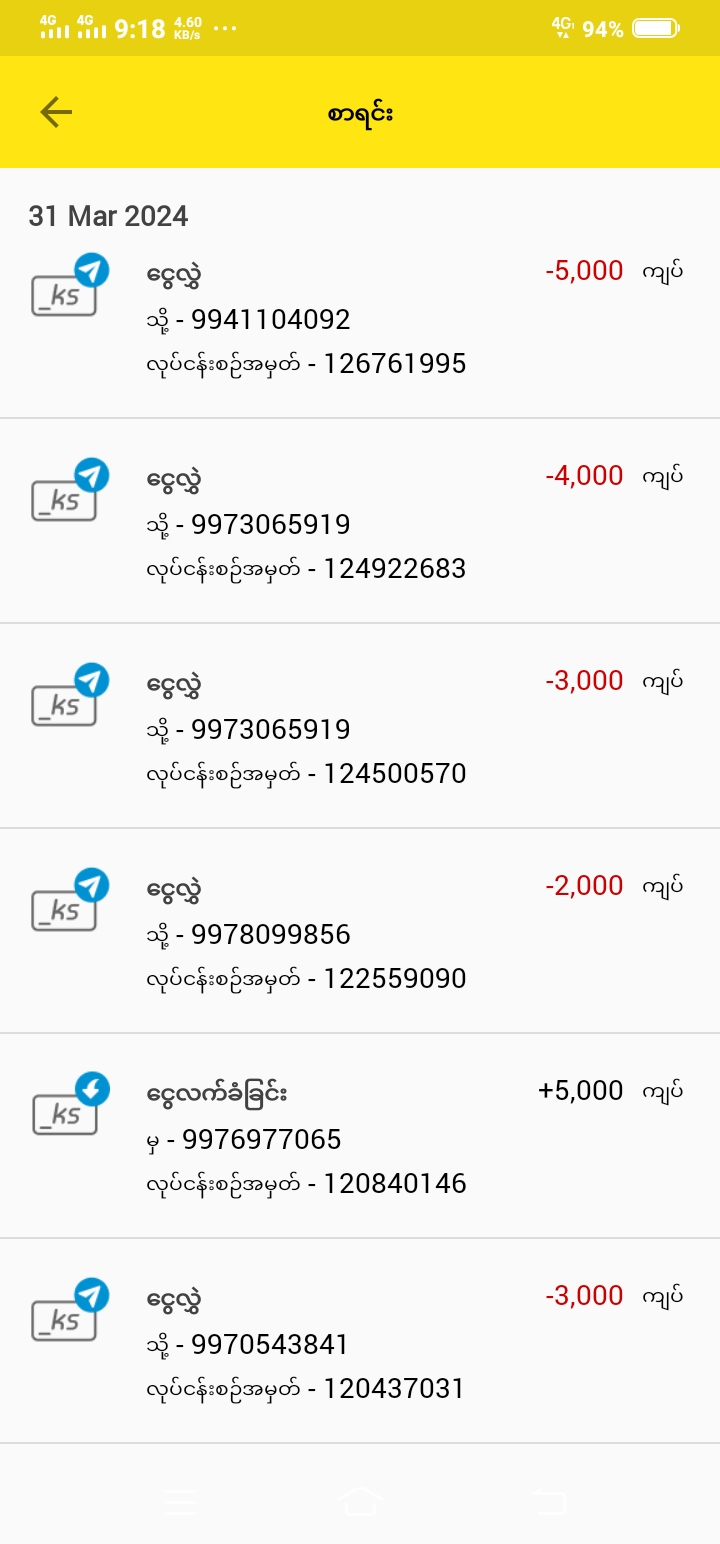Open the -5,000 kyat transfer entry
This screenshot has height=1544, width=720.
(x=360, y=316)
